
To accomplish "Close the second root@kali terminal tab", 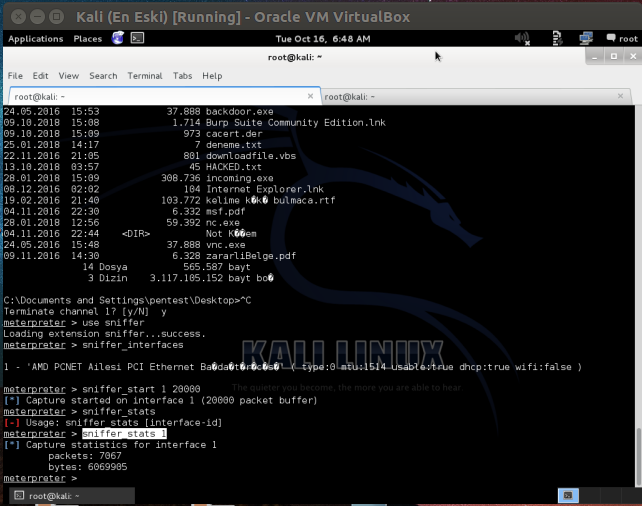I will coord(620,96).
